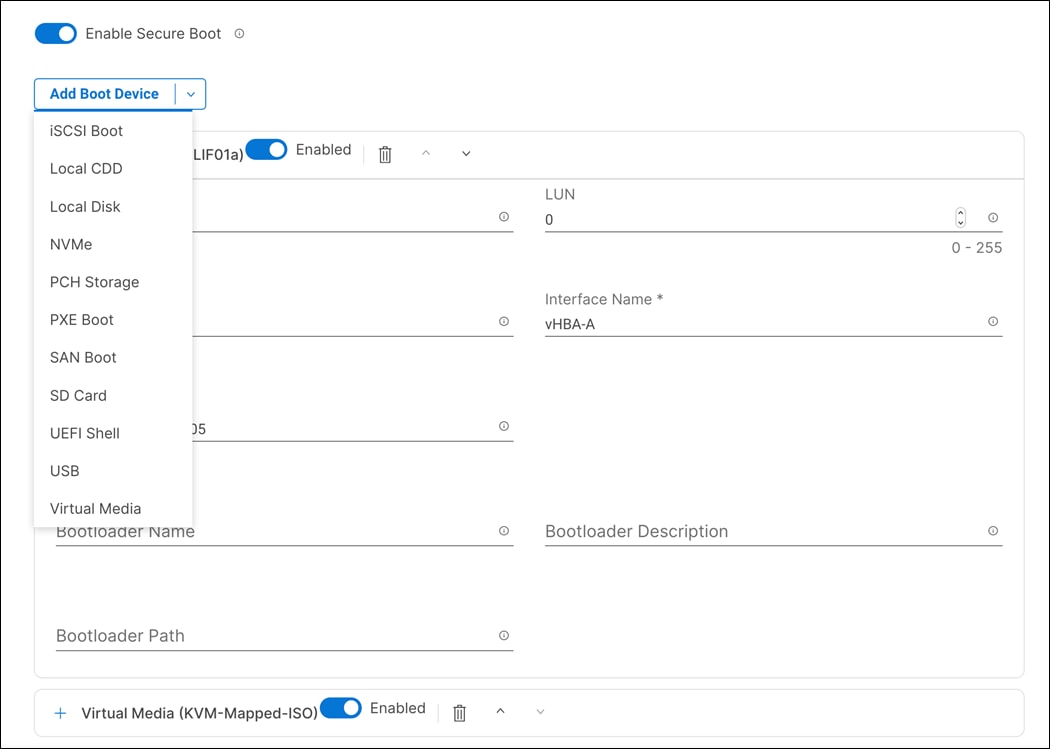The width and height of the screenshot is (1050, 749).
Task: Click the info icon beside Interface Name
Action: tap(992, 321)
